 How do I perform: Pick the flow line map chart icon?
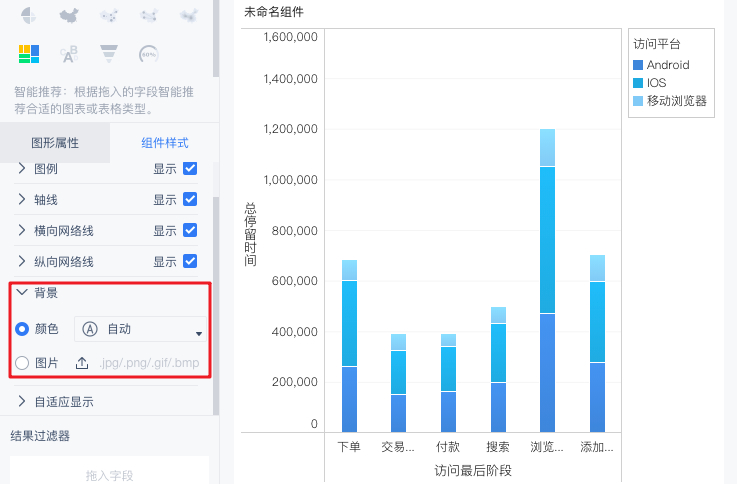(x=149, y=16)
